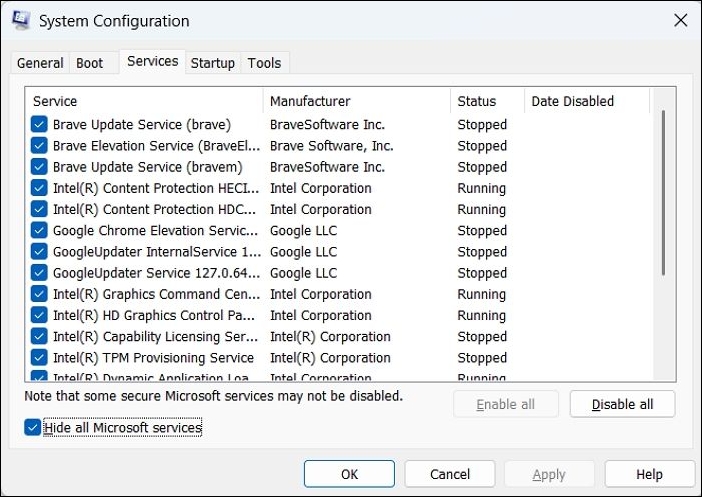Sort list by Service column header
Screen dimensions: 702x497
click(144, 101)
